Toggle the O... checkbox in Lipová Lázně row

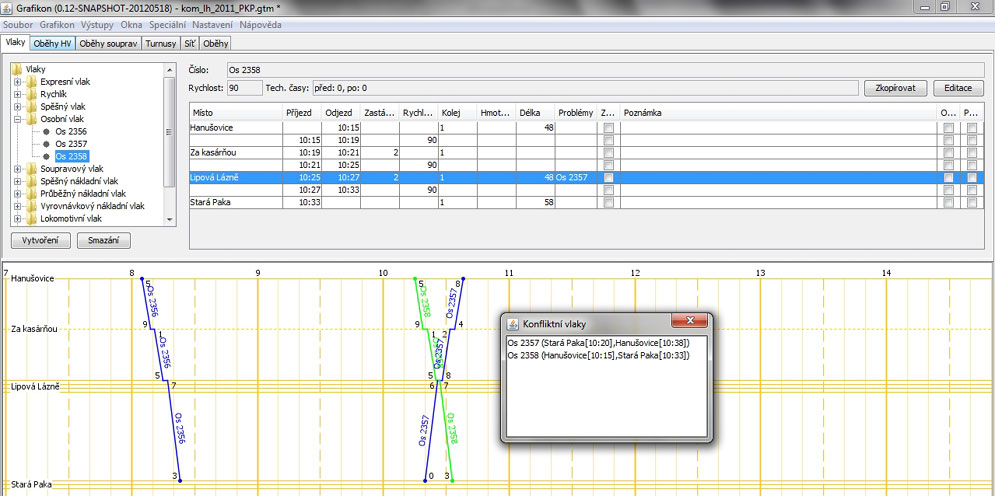point(948,177)
